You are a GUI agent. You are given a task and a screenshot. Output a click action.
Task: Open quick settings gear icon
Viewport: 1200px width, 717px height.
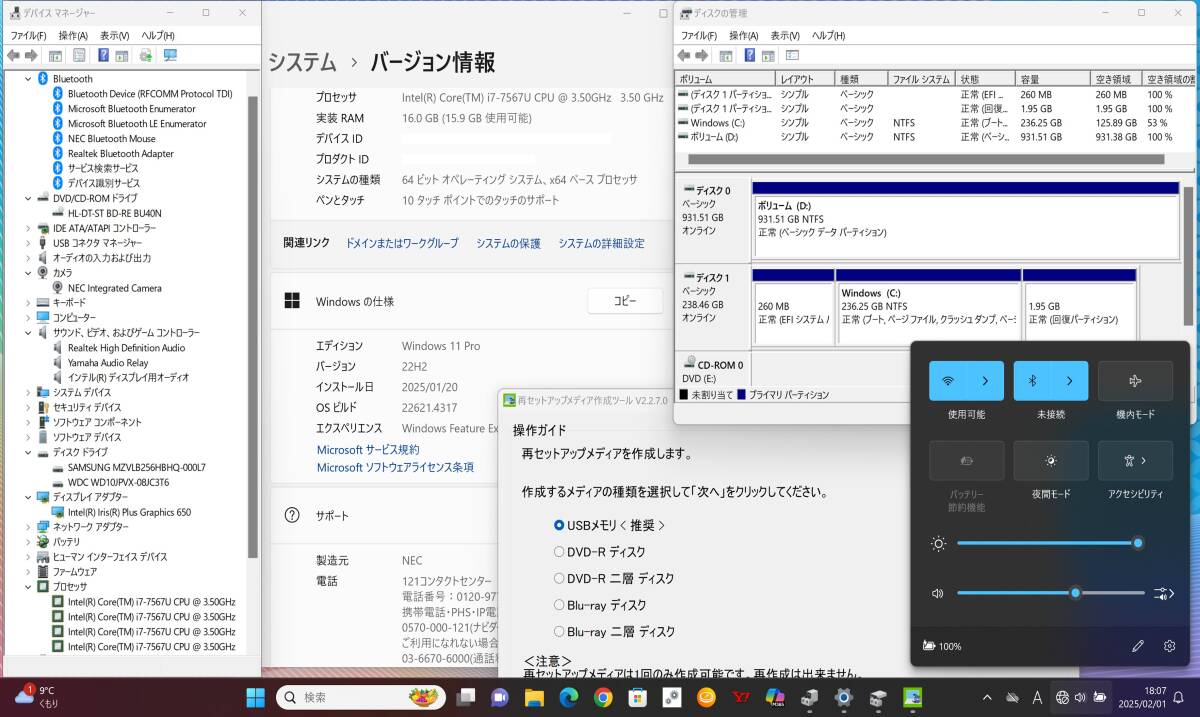point(1169,646)
